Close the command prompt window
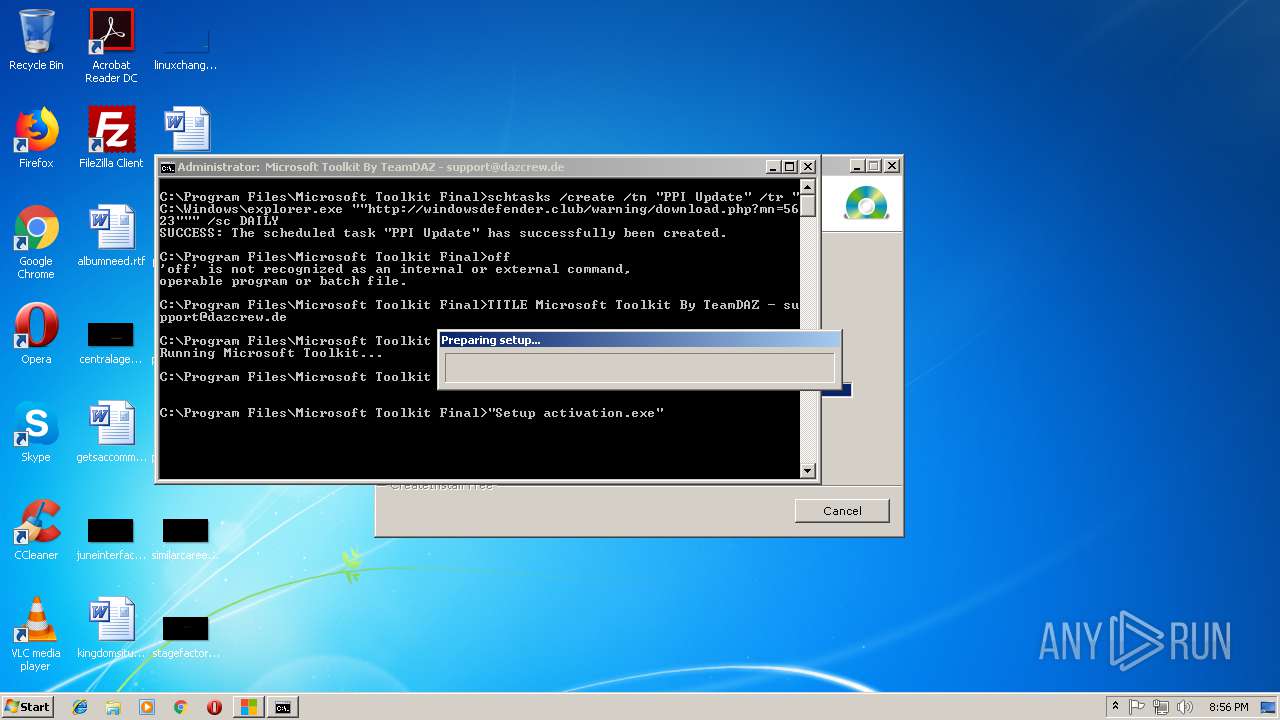Image resolution: width=1280 pixels, height=720 pixels. pyautogui.click(x=808, y=167)
